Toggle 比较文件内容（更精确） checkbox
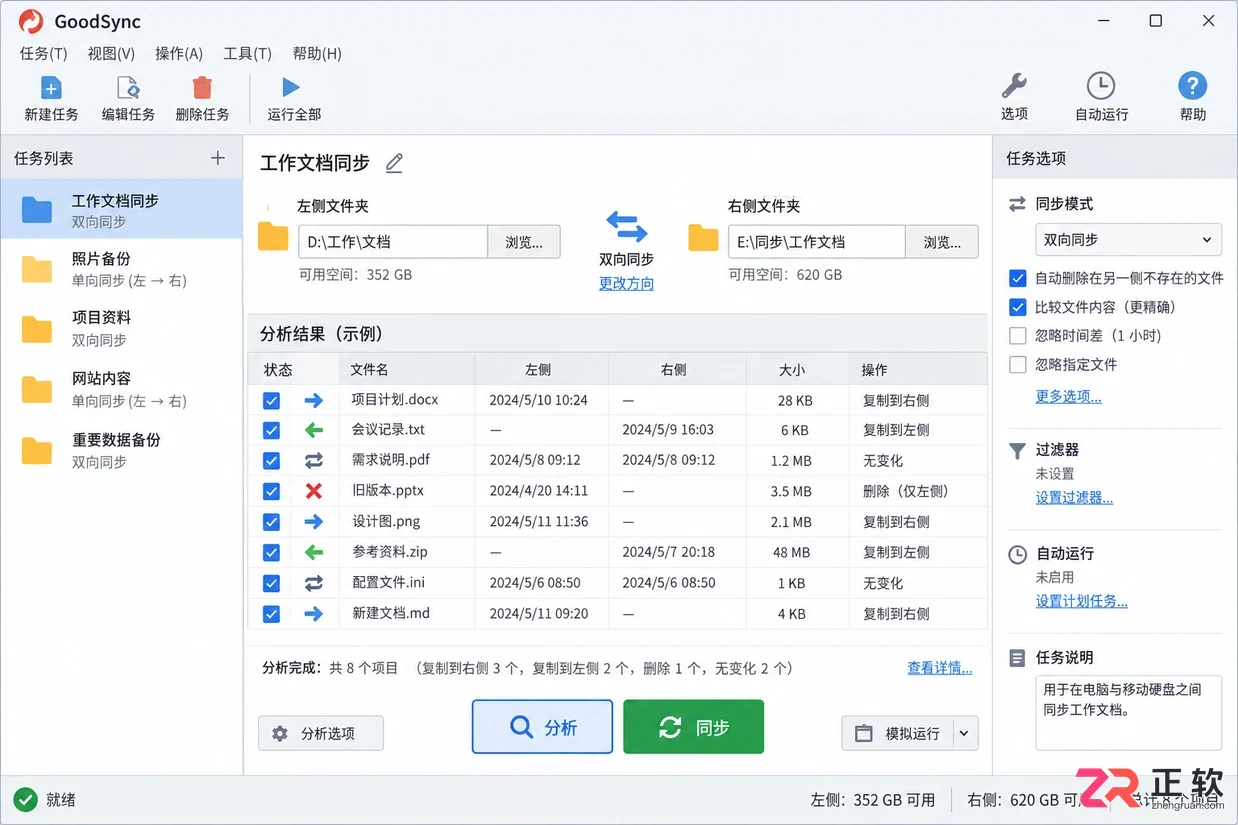1238x825 pixels. click(x=1018, y=307)
